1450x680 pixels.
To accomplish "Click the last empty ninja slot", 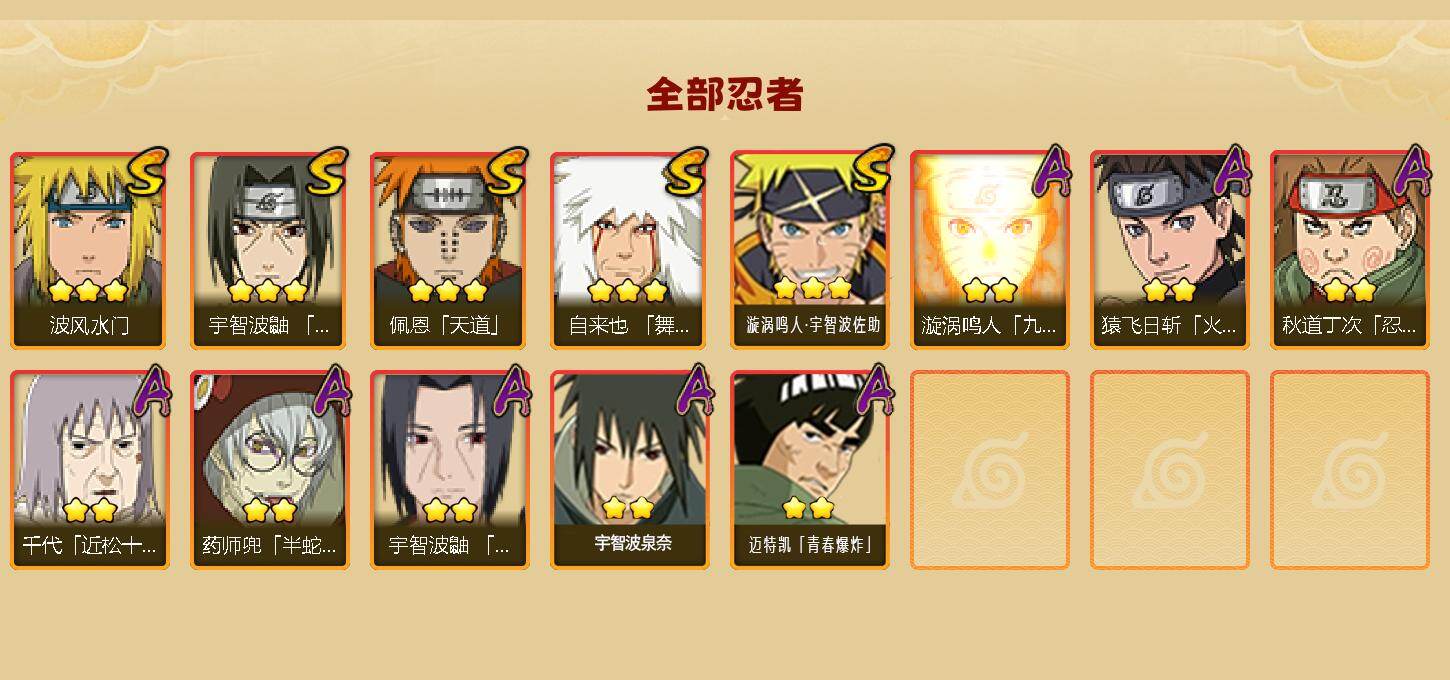I will point(1350,470).
